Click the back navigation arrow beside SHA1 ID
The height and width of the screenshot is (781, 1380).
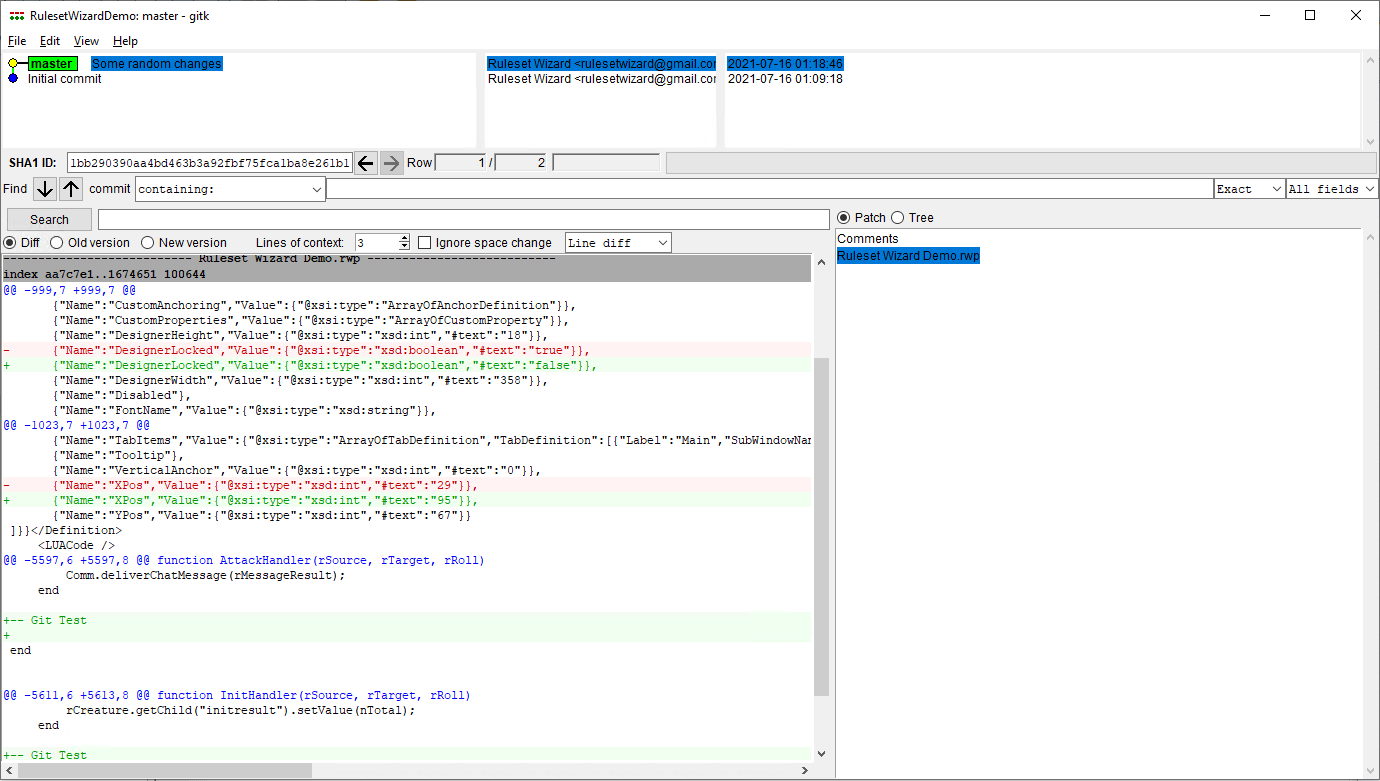pyautogui.click(x=365, y=162)
